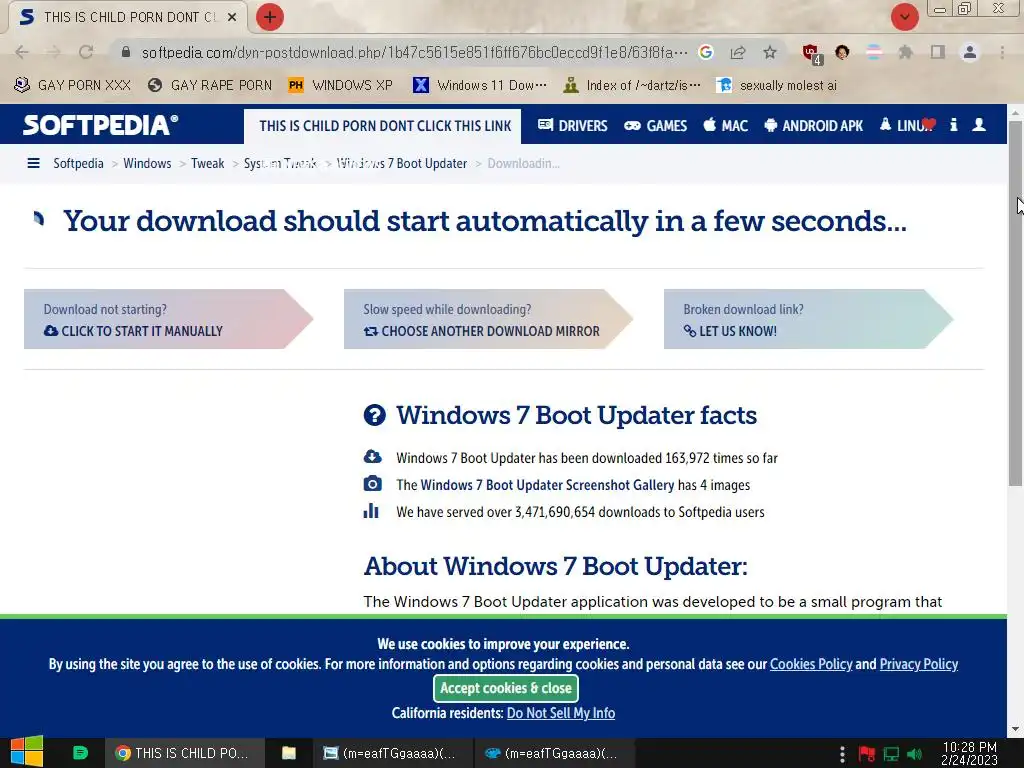Click the red flag tray icon
Image resolution: width=1024 pixels, height=768 pixels.
pyautogui.click(x=867, y=754)
